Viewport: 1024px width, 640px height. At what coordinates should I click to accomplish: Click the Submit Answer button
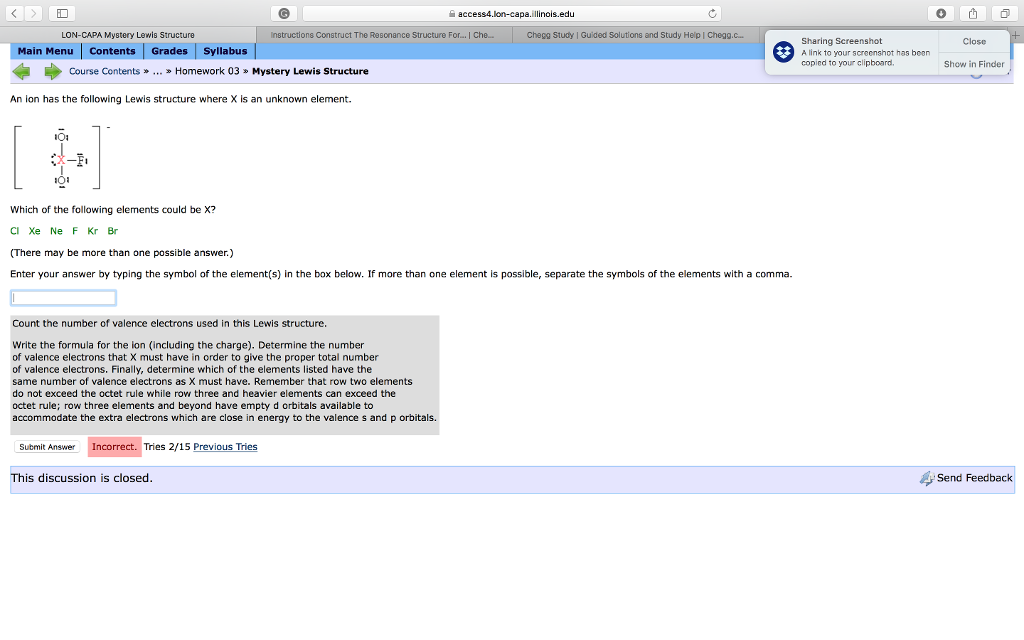(x=46, y=447)
